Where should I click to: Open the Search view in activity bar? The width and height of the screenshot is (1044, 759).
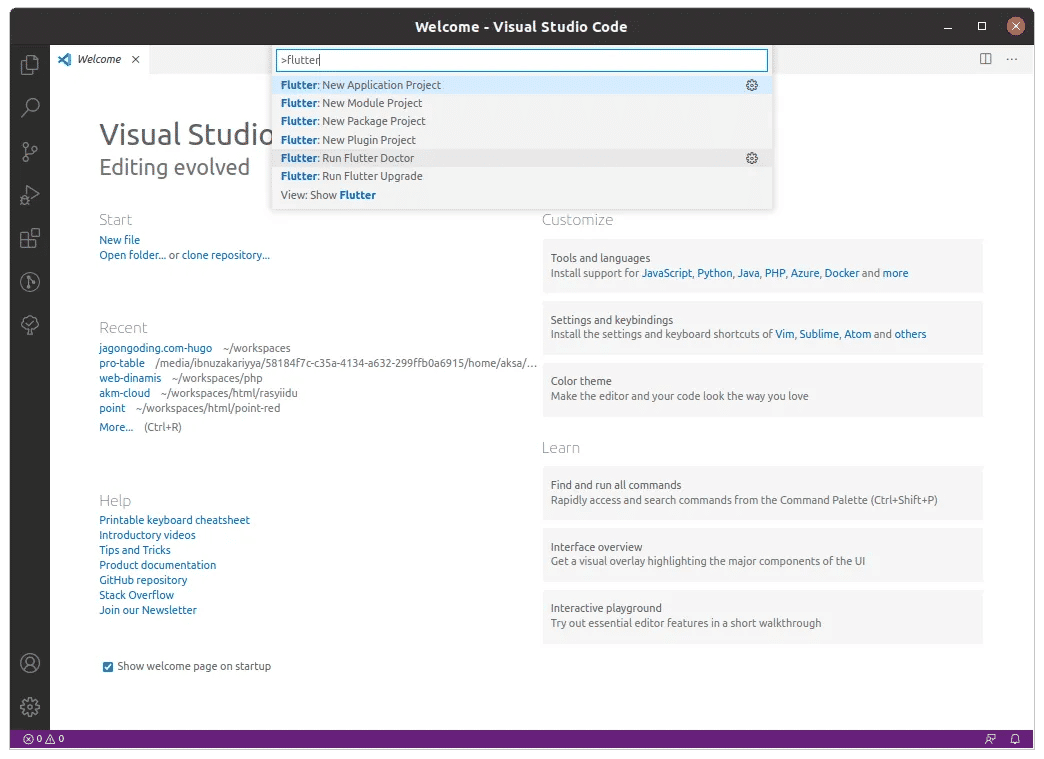[30, 108]
